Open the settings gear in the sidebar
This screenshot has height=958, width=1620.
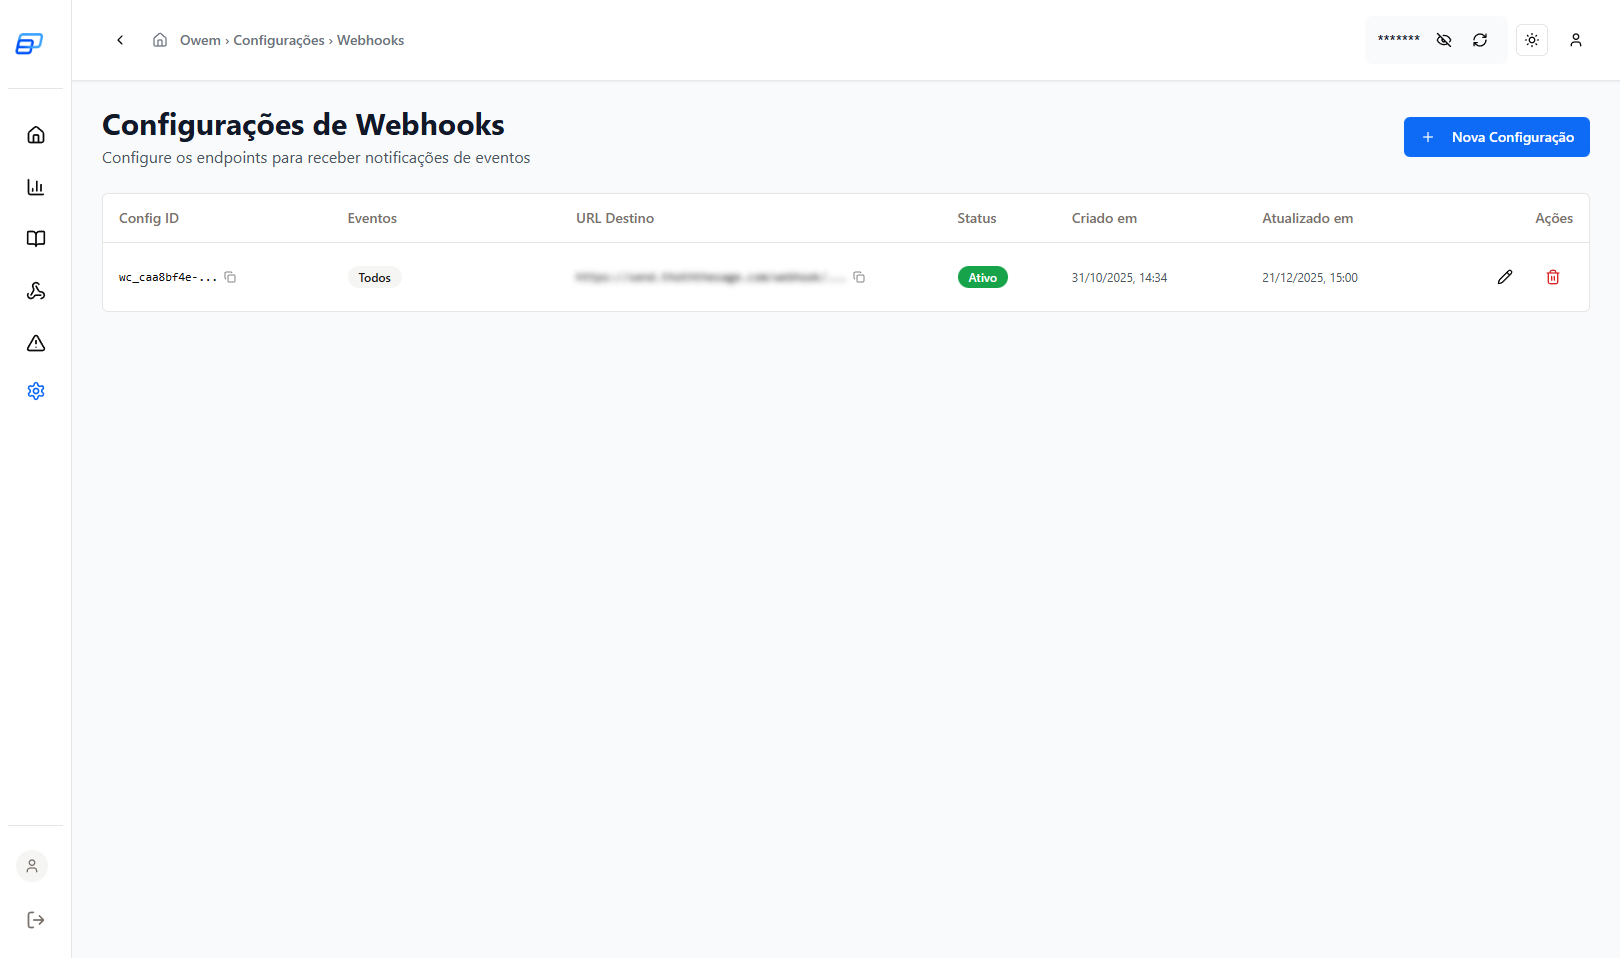(x=36, y=391)
